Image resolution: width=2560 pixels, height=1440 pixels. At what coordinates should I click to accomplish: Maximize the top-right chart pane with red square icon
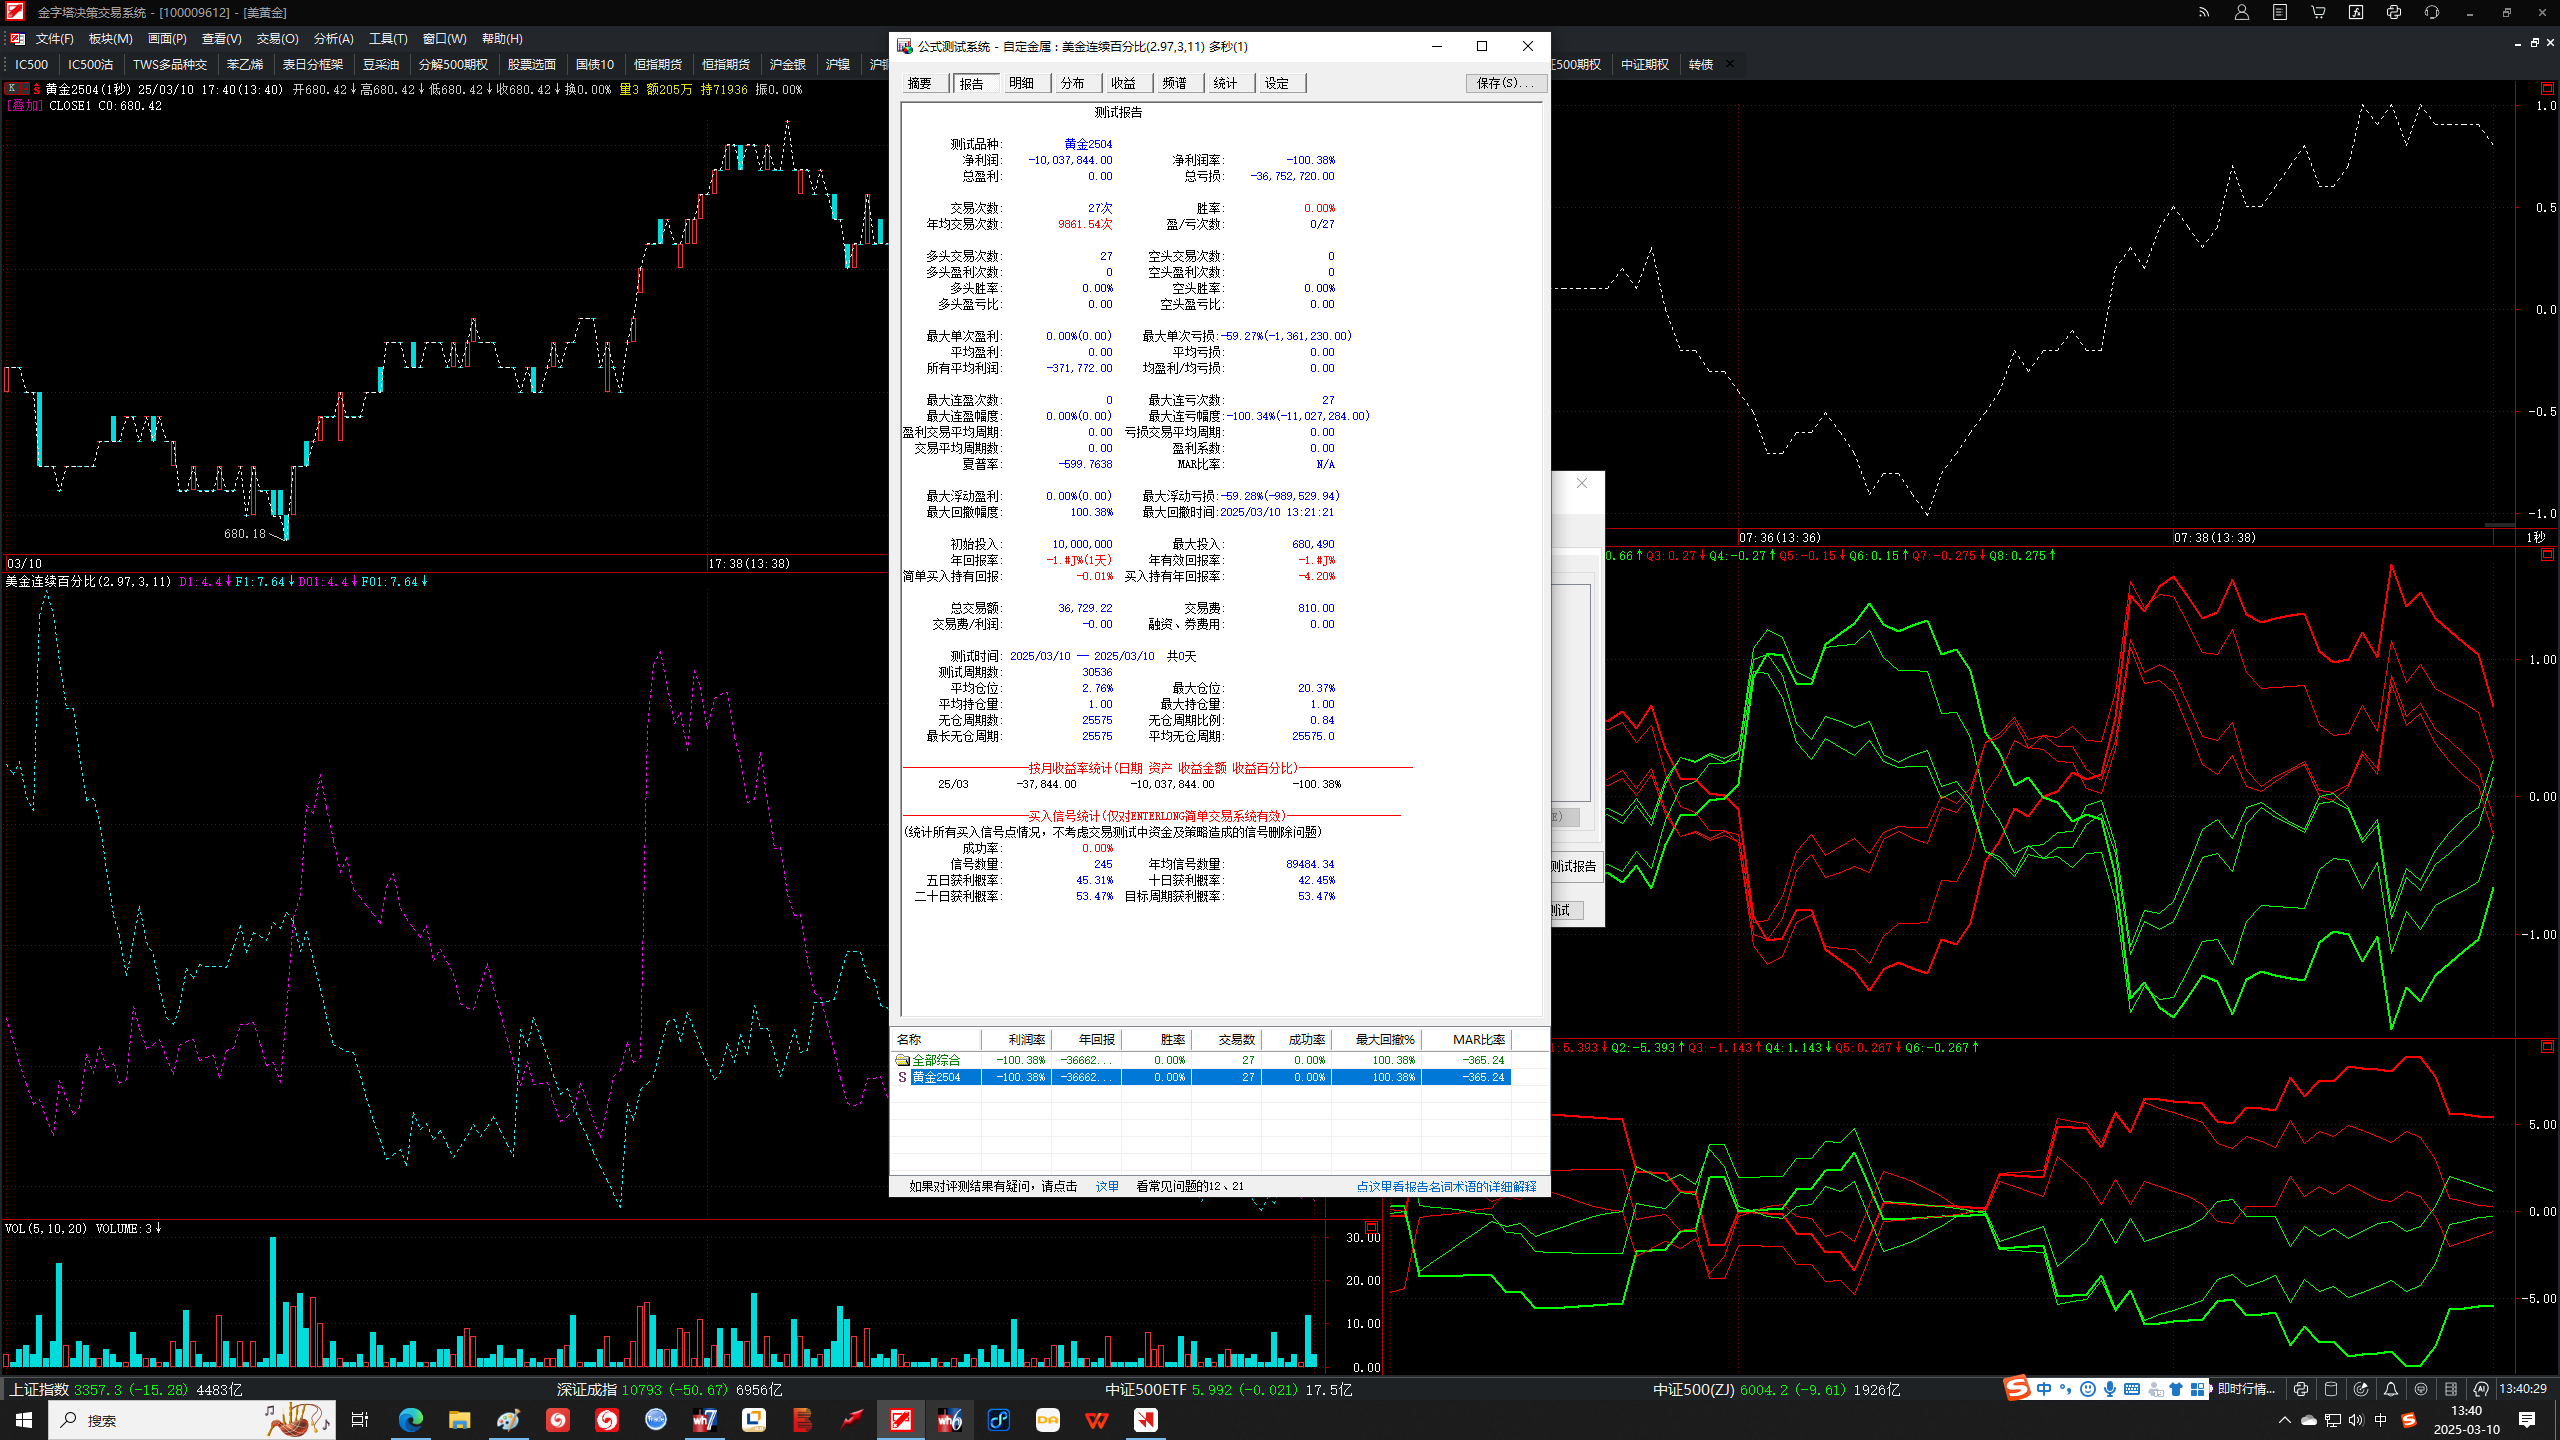pyautogui.click(x=2547, y=88)
